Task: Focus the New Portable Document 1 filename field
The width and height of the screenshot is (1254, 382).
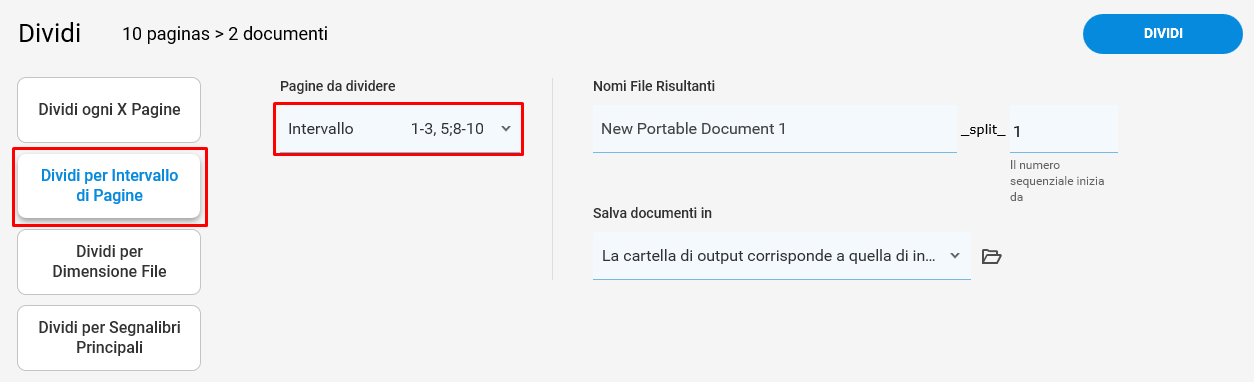Action: 775,129
